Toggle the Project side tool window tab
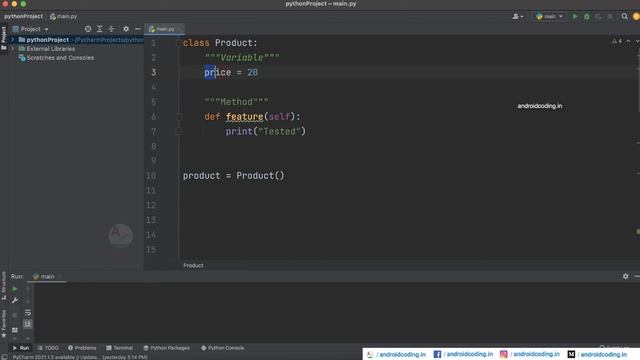This screenshot has width=640, height=360. 4,38
